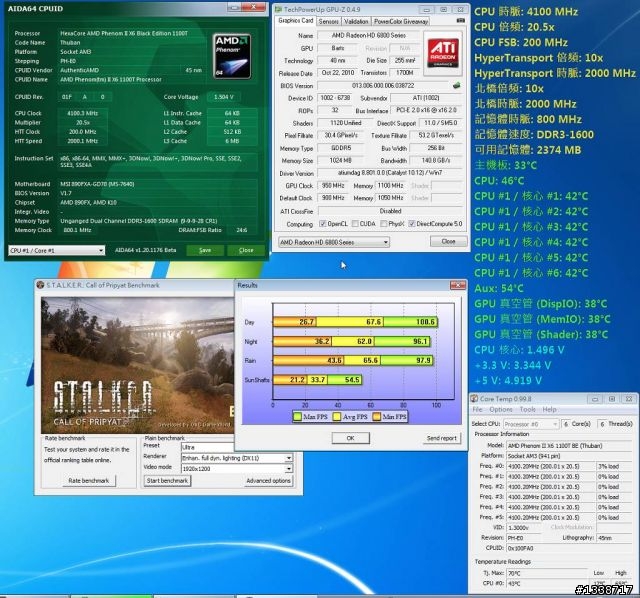Open the Renderer dropdown in S.T.A.L.K.E.R. benchmark
This screenshot has height=598, width=640.
289,458
